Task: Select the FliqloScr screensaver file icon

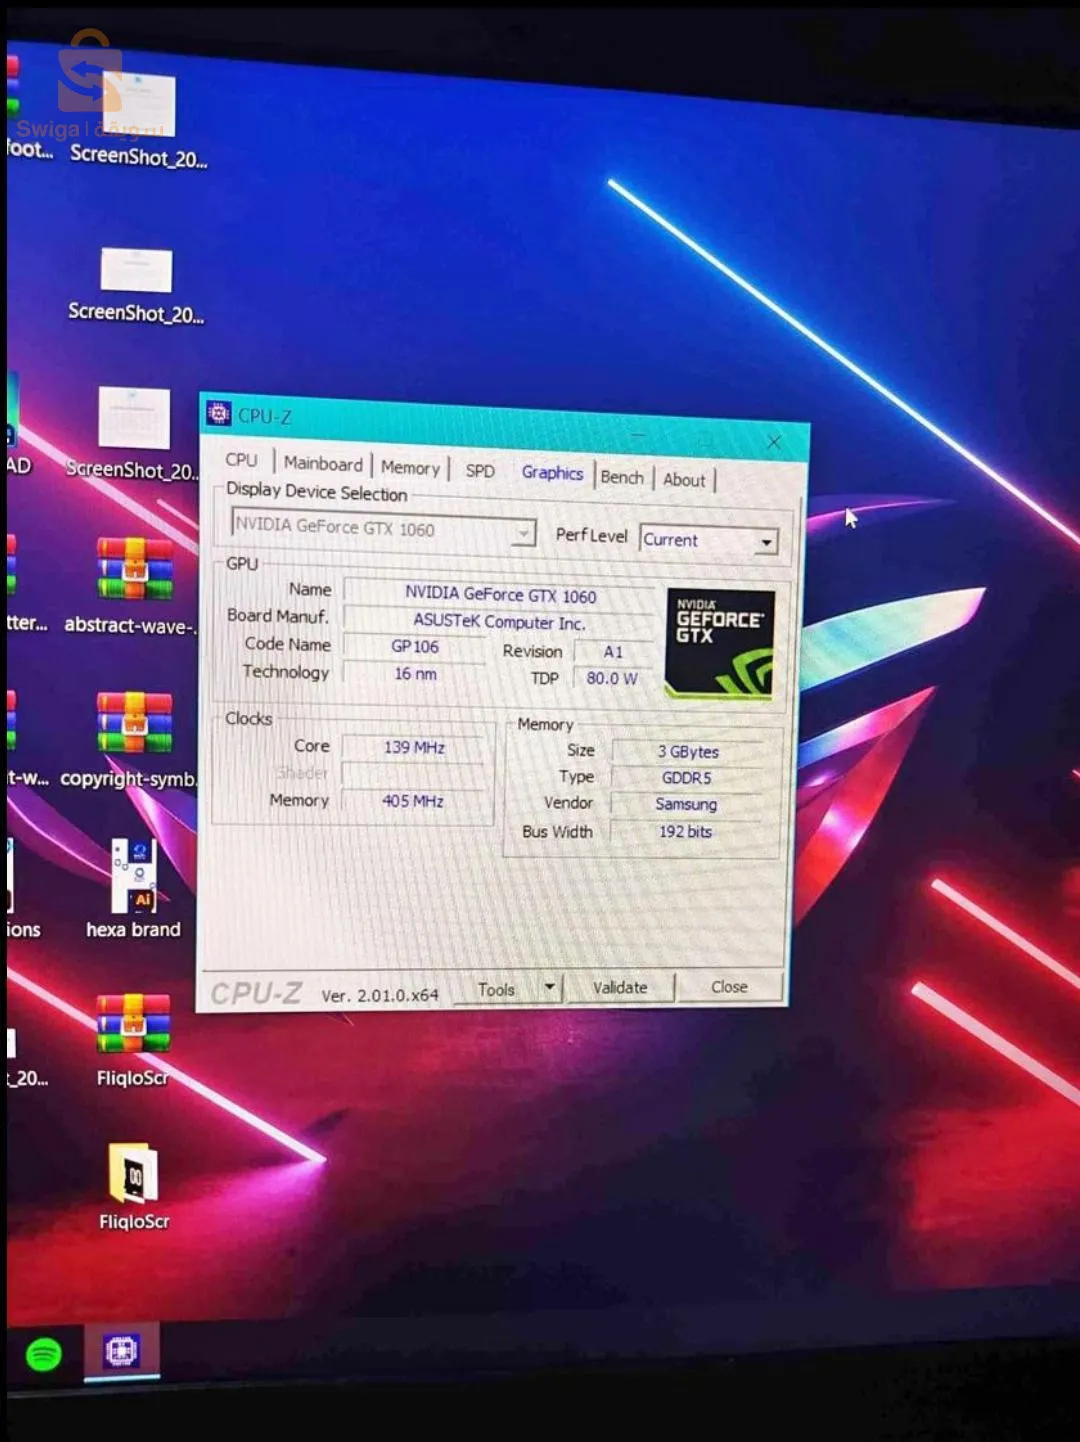Action: tap(134, 1173)
